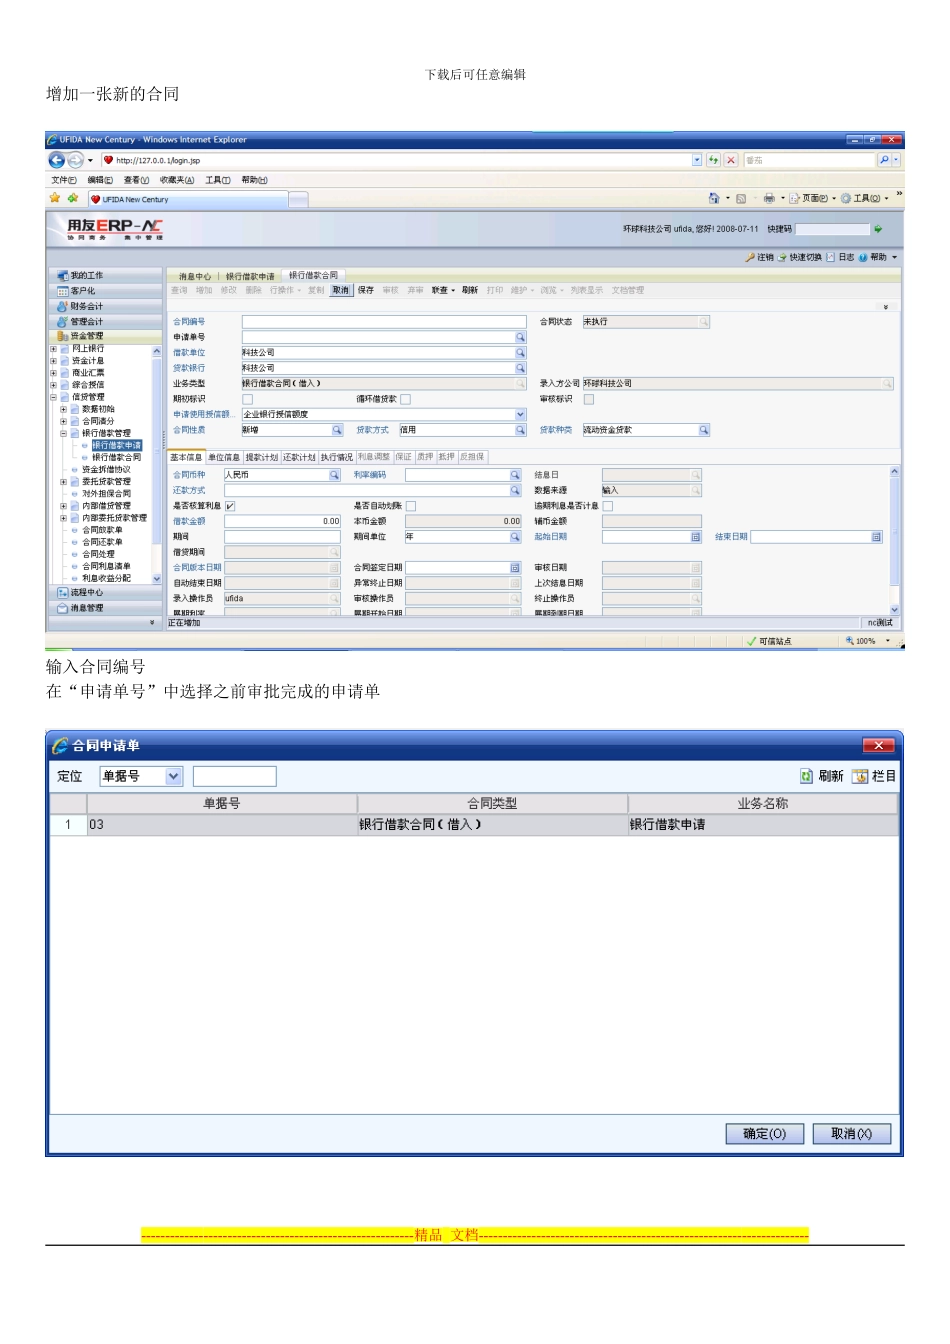The image size is (950, 1344).
Task: Click the 快捷码 input field
Action: tap(831, 229)
